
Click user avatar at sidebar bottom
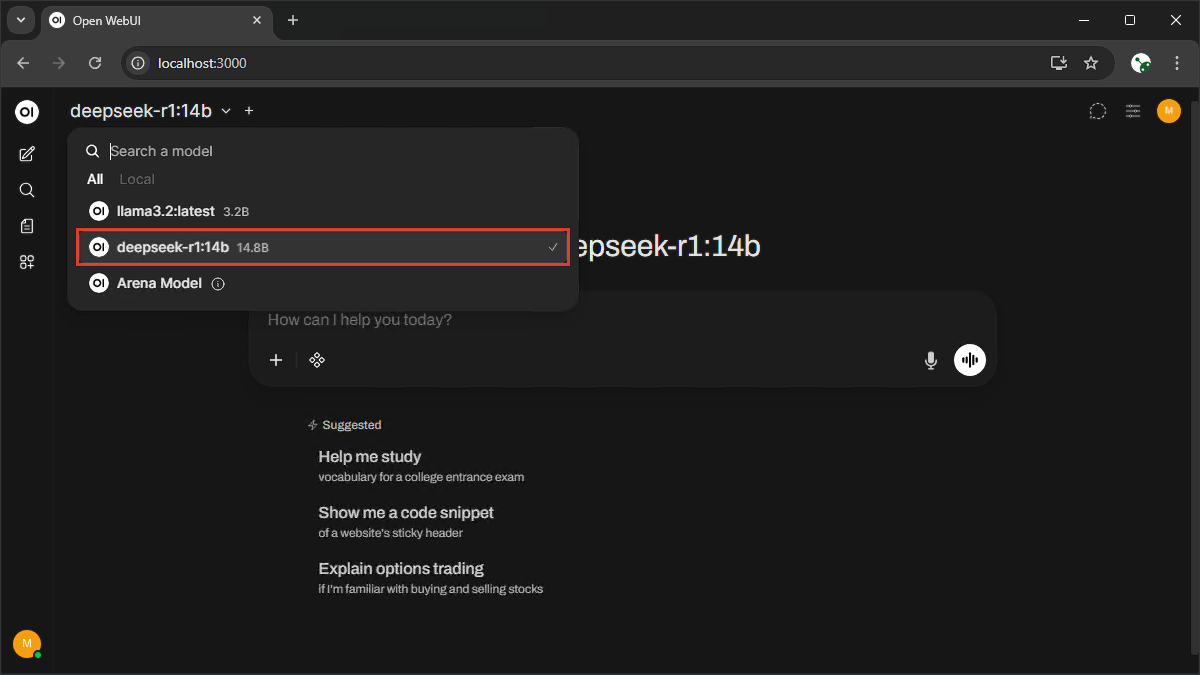tap(27, 643)
